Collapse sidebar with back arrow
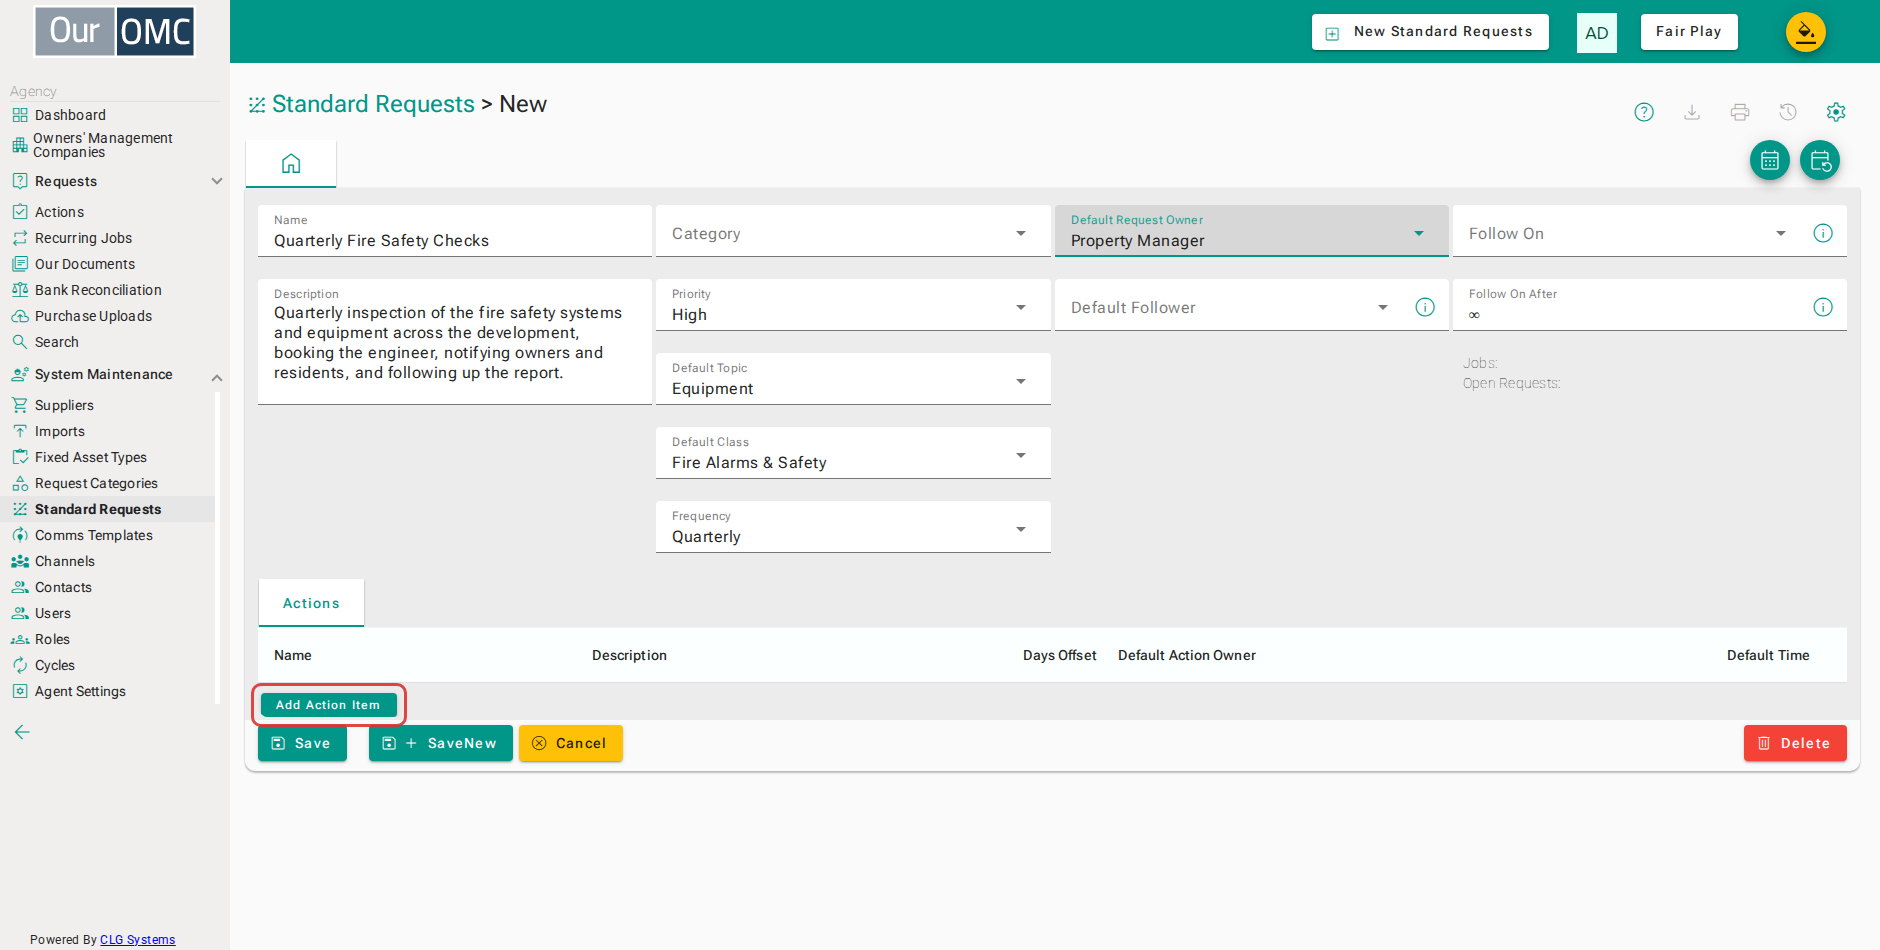Viewport: 1880px width, 950px height. click(22, 732)
